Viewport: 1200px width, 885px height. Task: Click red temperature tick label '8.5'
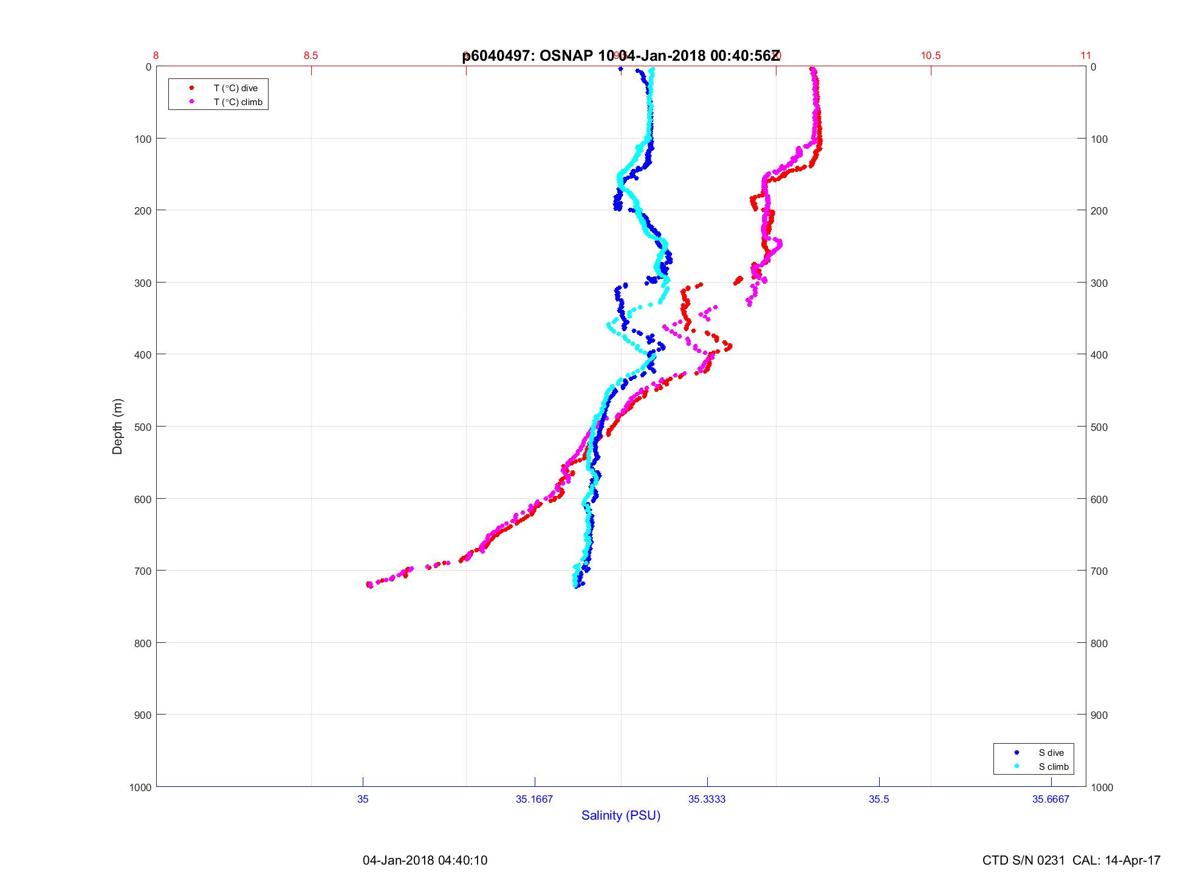pyautogui.click(x=311, y=56)
